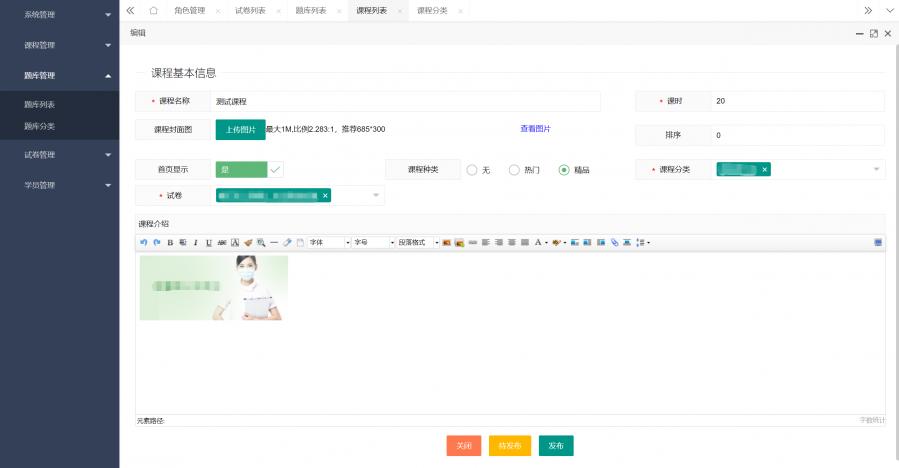Toggle bold formatting in the editor
Viewport: 899px width, 468px height.
click(170, 242)
